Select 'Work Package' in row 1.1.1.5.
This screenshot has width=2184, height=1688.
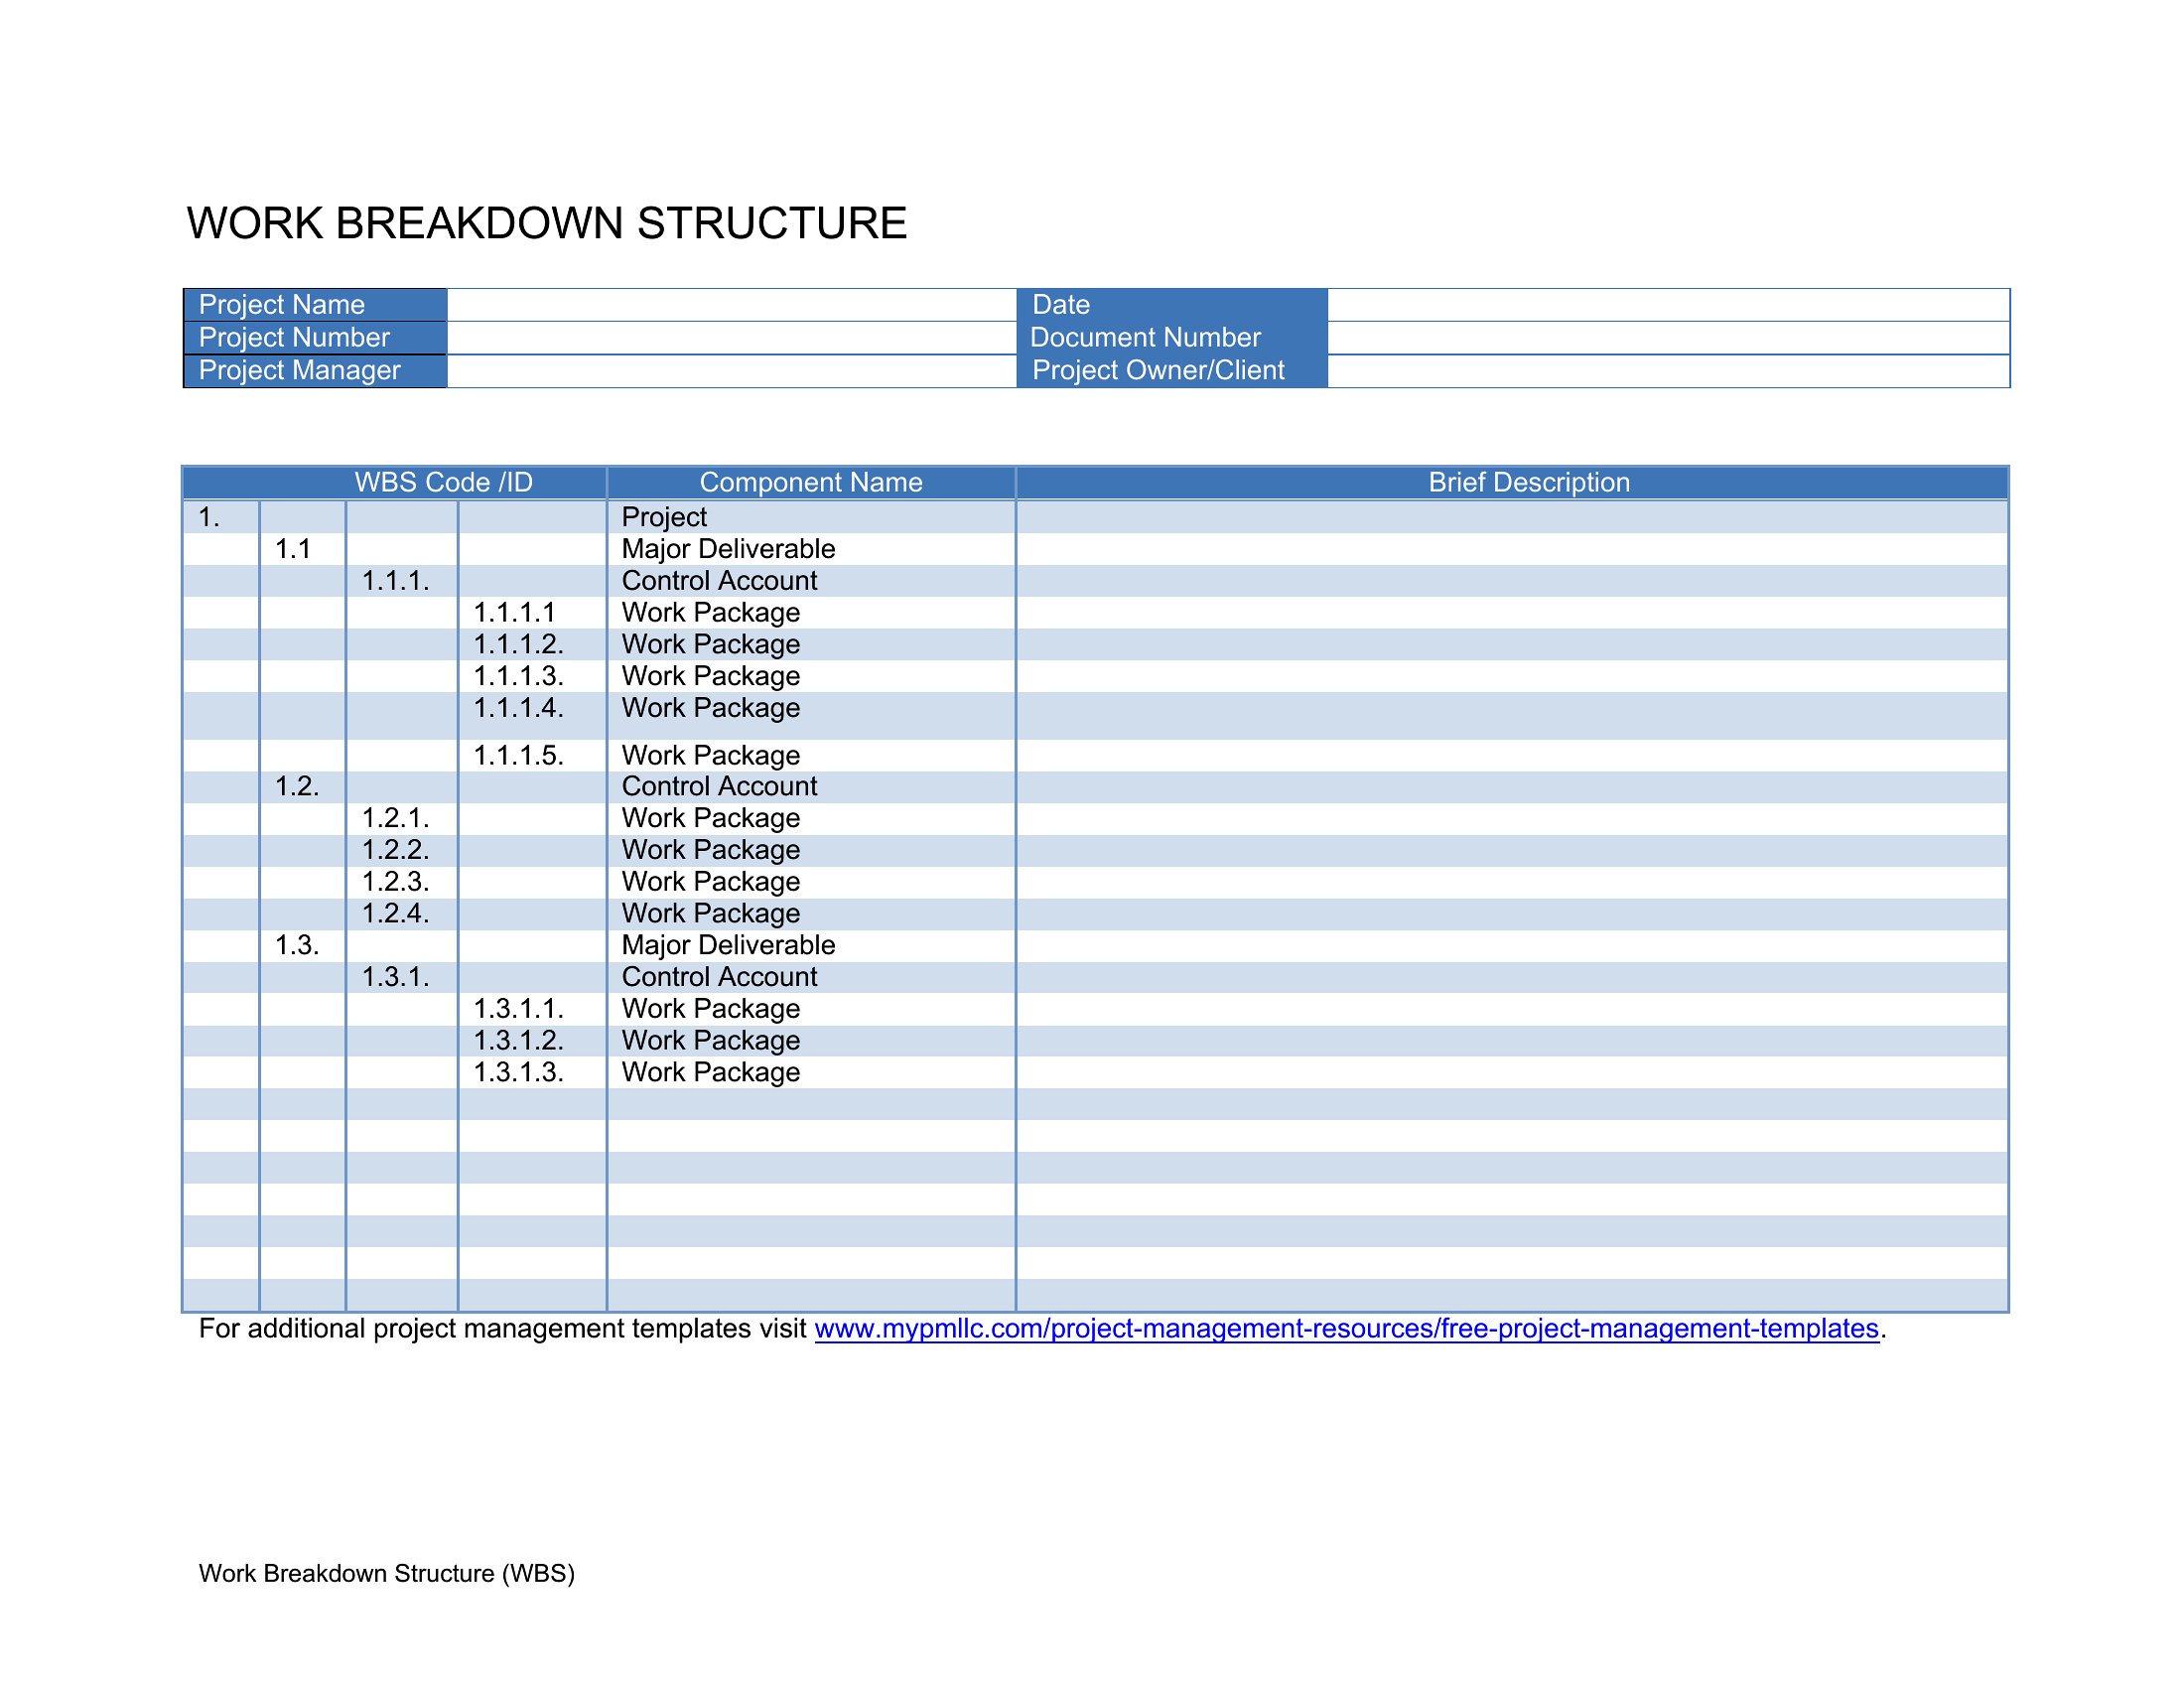(x=811, y=756)
